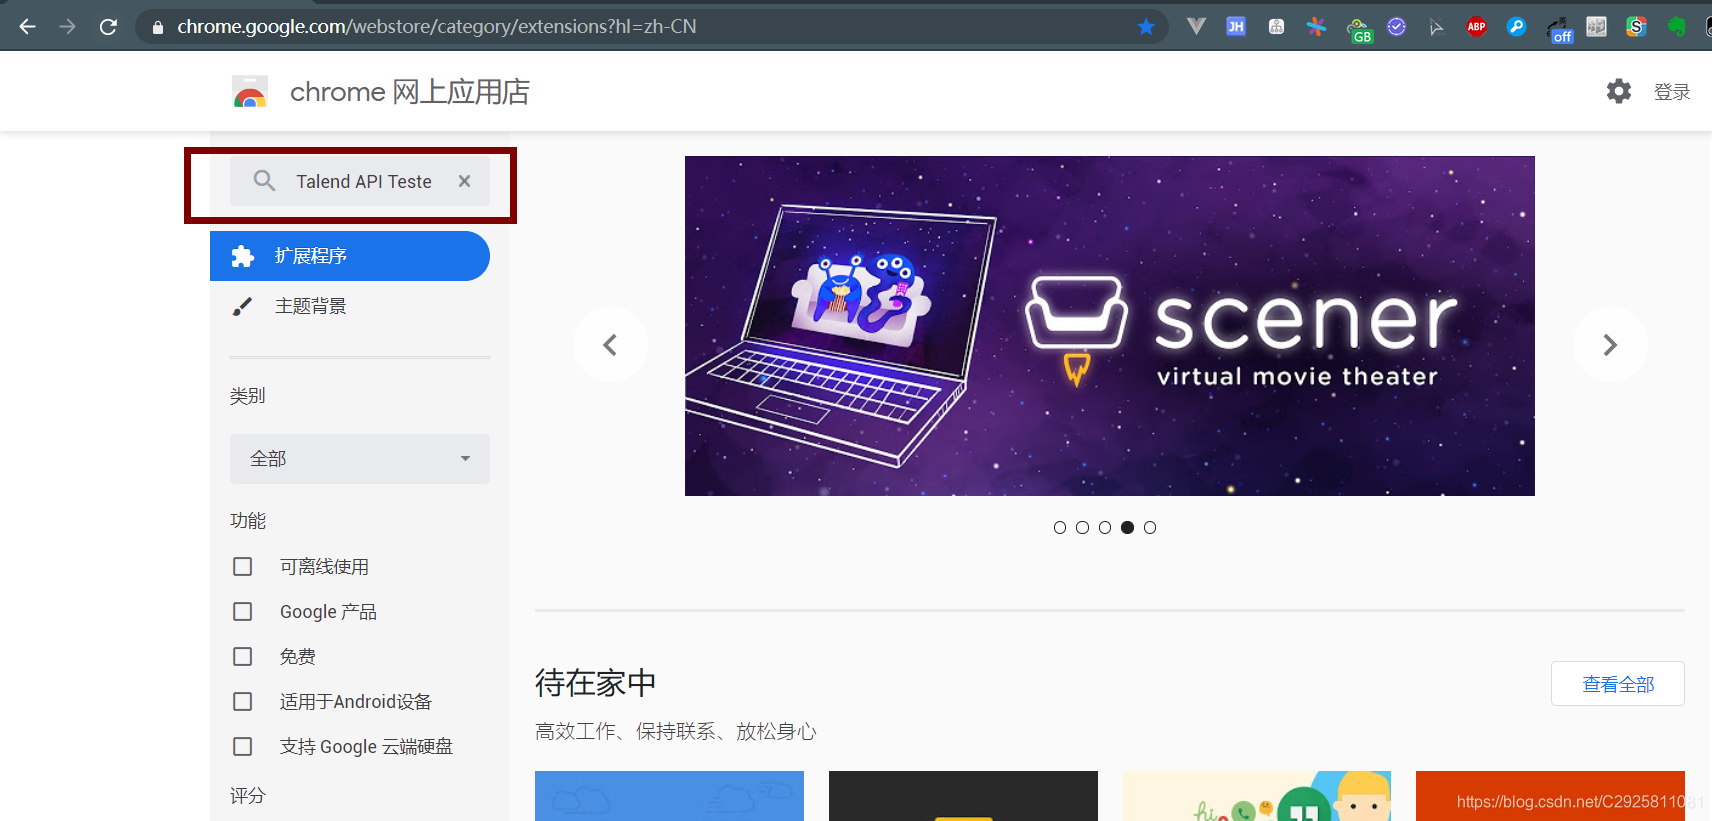Image resolution: width=1712 pixels, height=821 pixels.
Task: Reload the current page
Action: tap(108, 27)
